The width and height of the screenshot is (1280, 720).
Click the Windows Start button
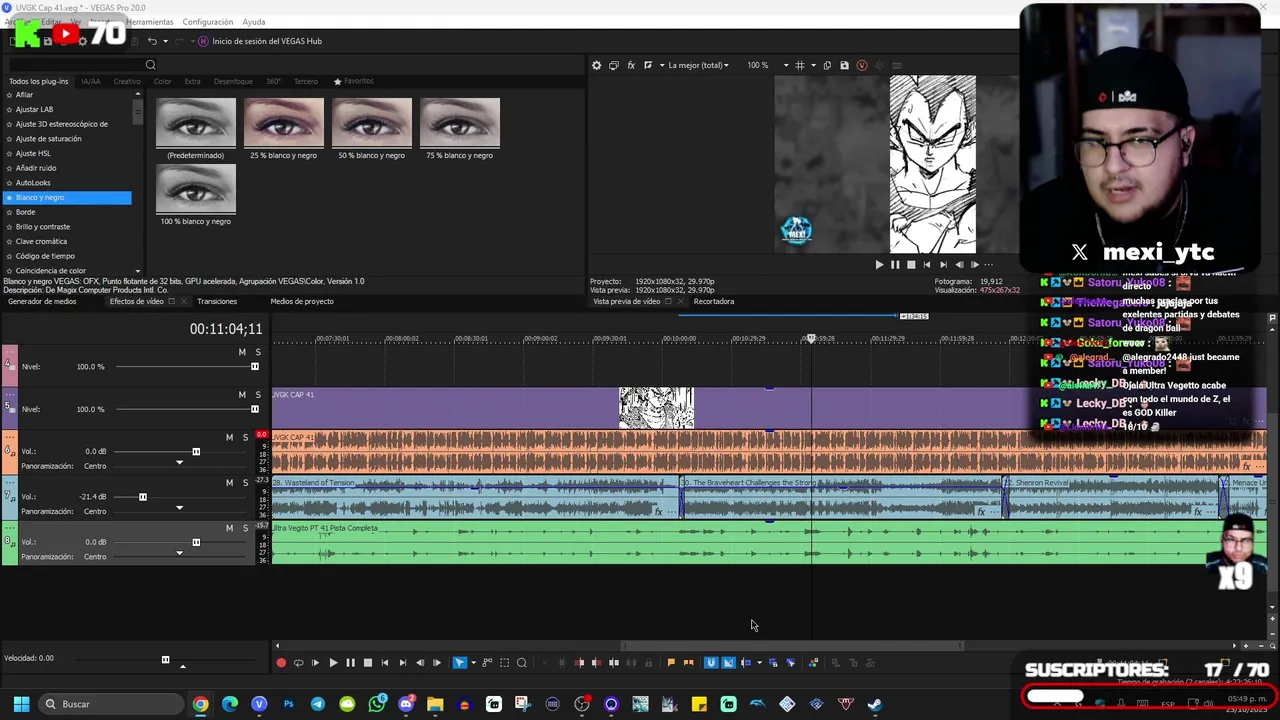coord(21,704)
